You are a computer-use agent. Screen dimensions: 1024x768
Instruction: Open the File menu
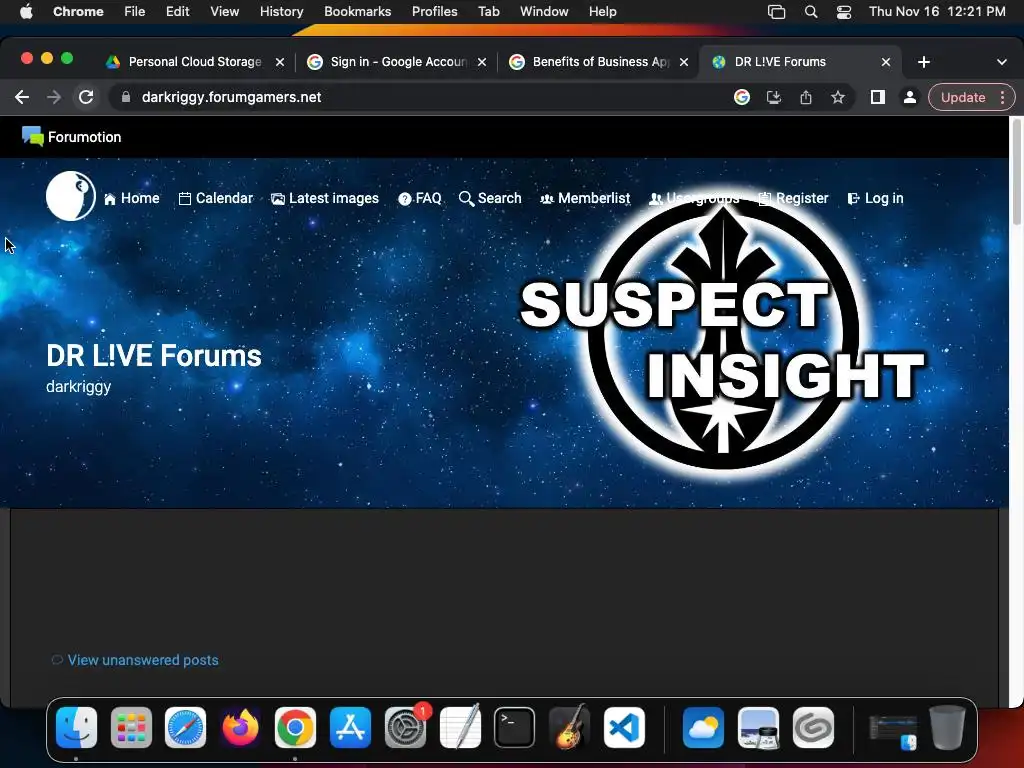coord(135,12)
